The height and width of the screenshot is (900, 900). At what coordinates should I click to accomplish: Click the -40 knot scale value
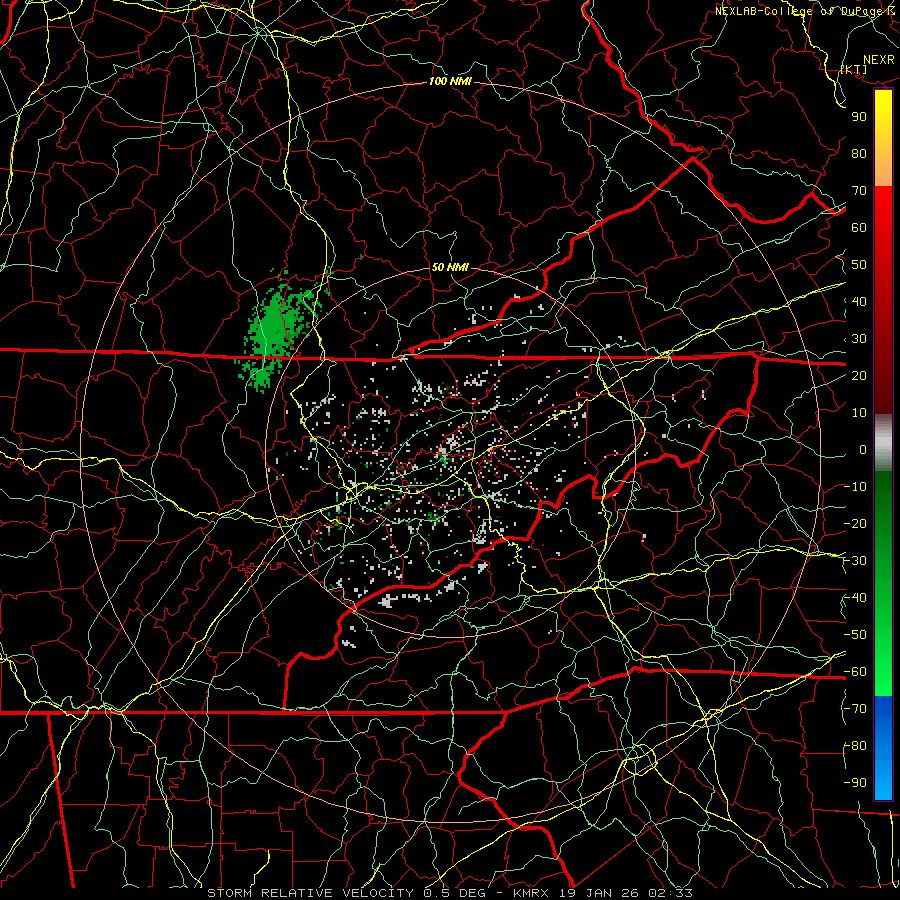point(855,598)
